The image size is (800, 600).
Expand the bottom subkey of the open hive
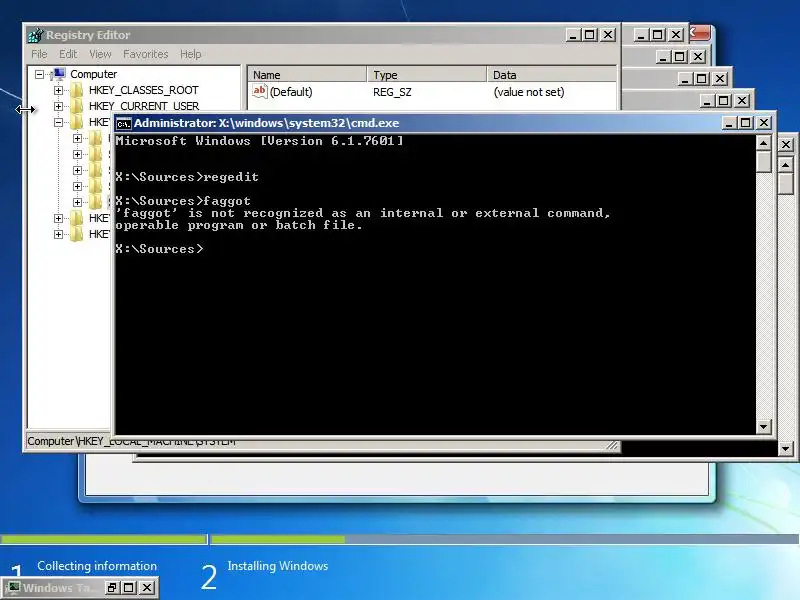77,202
